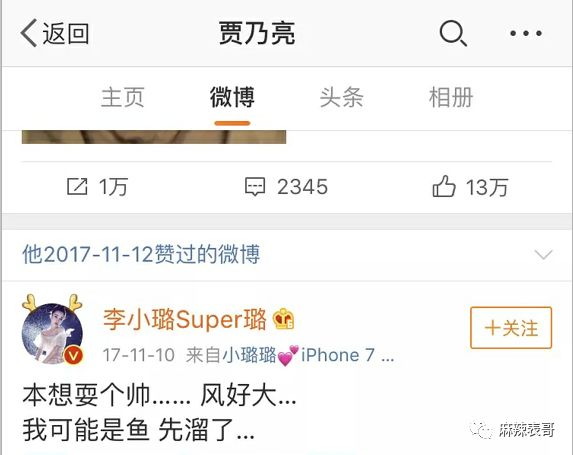
Task: Switch to the 头条 tab
Action: click(x=341, y=98)
